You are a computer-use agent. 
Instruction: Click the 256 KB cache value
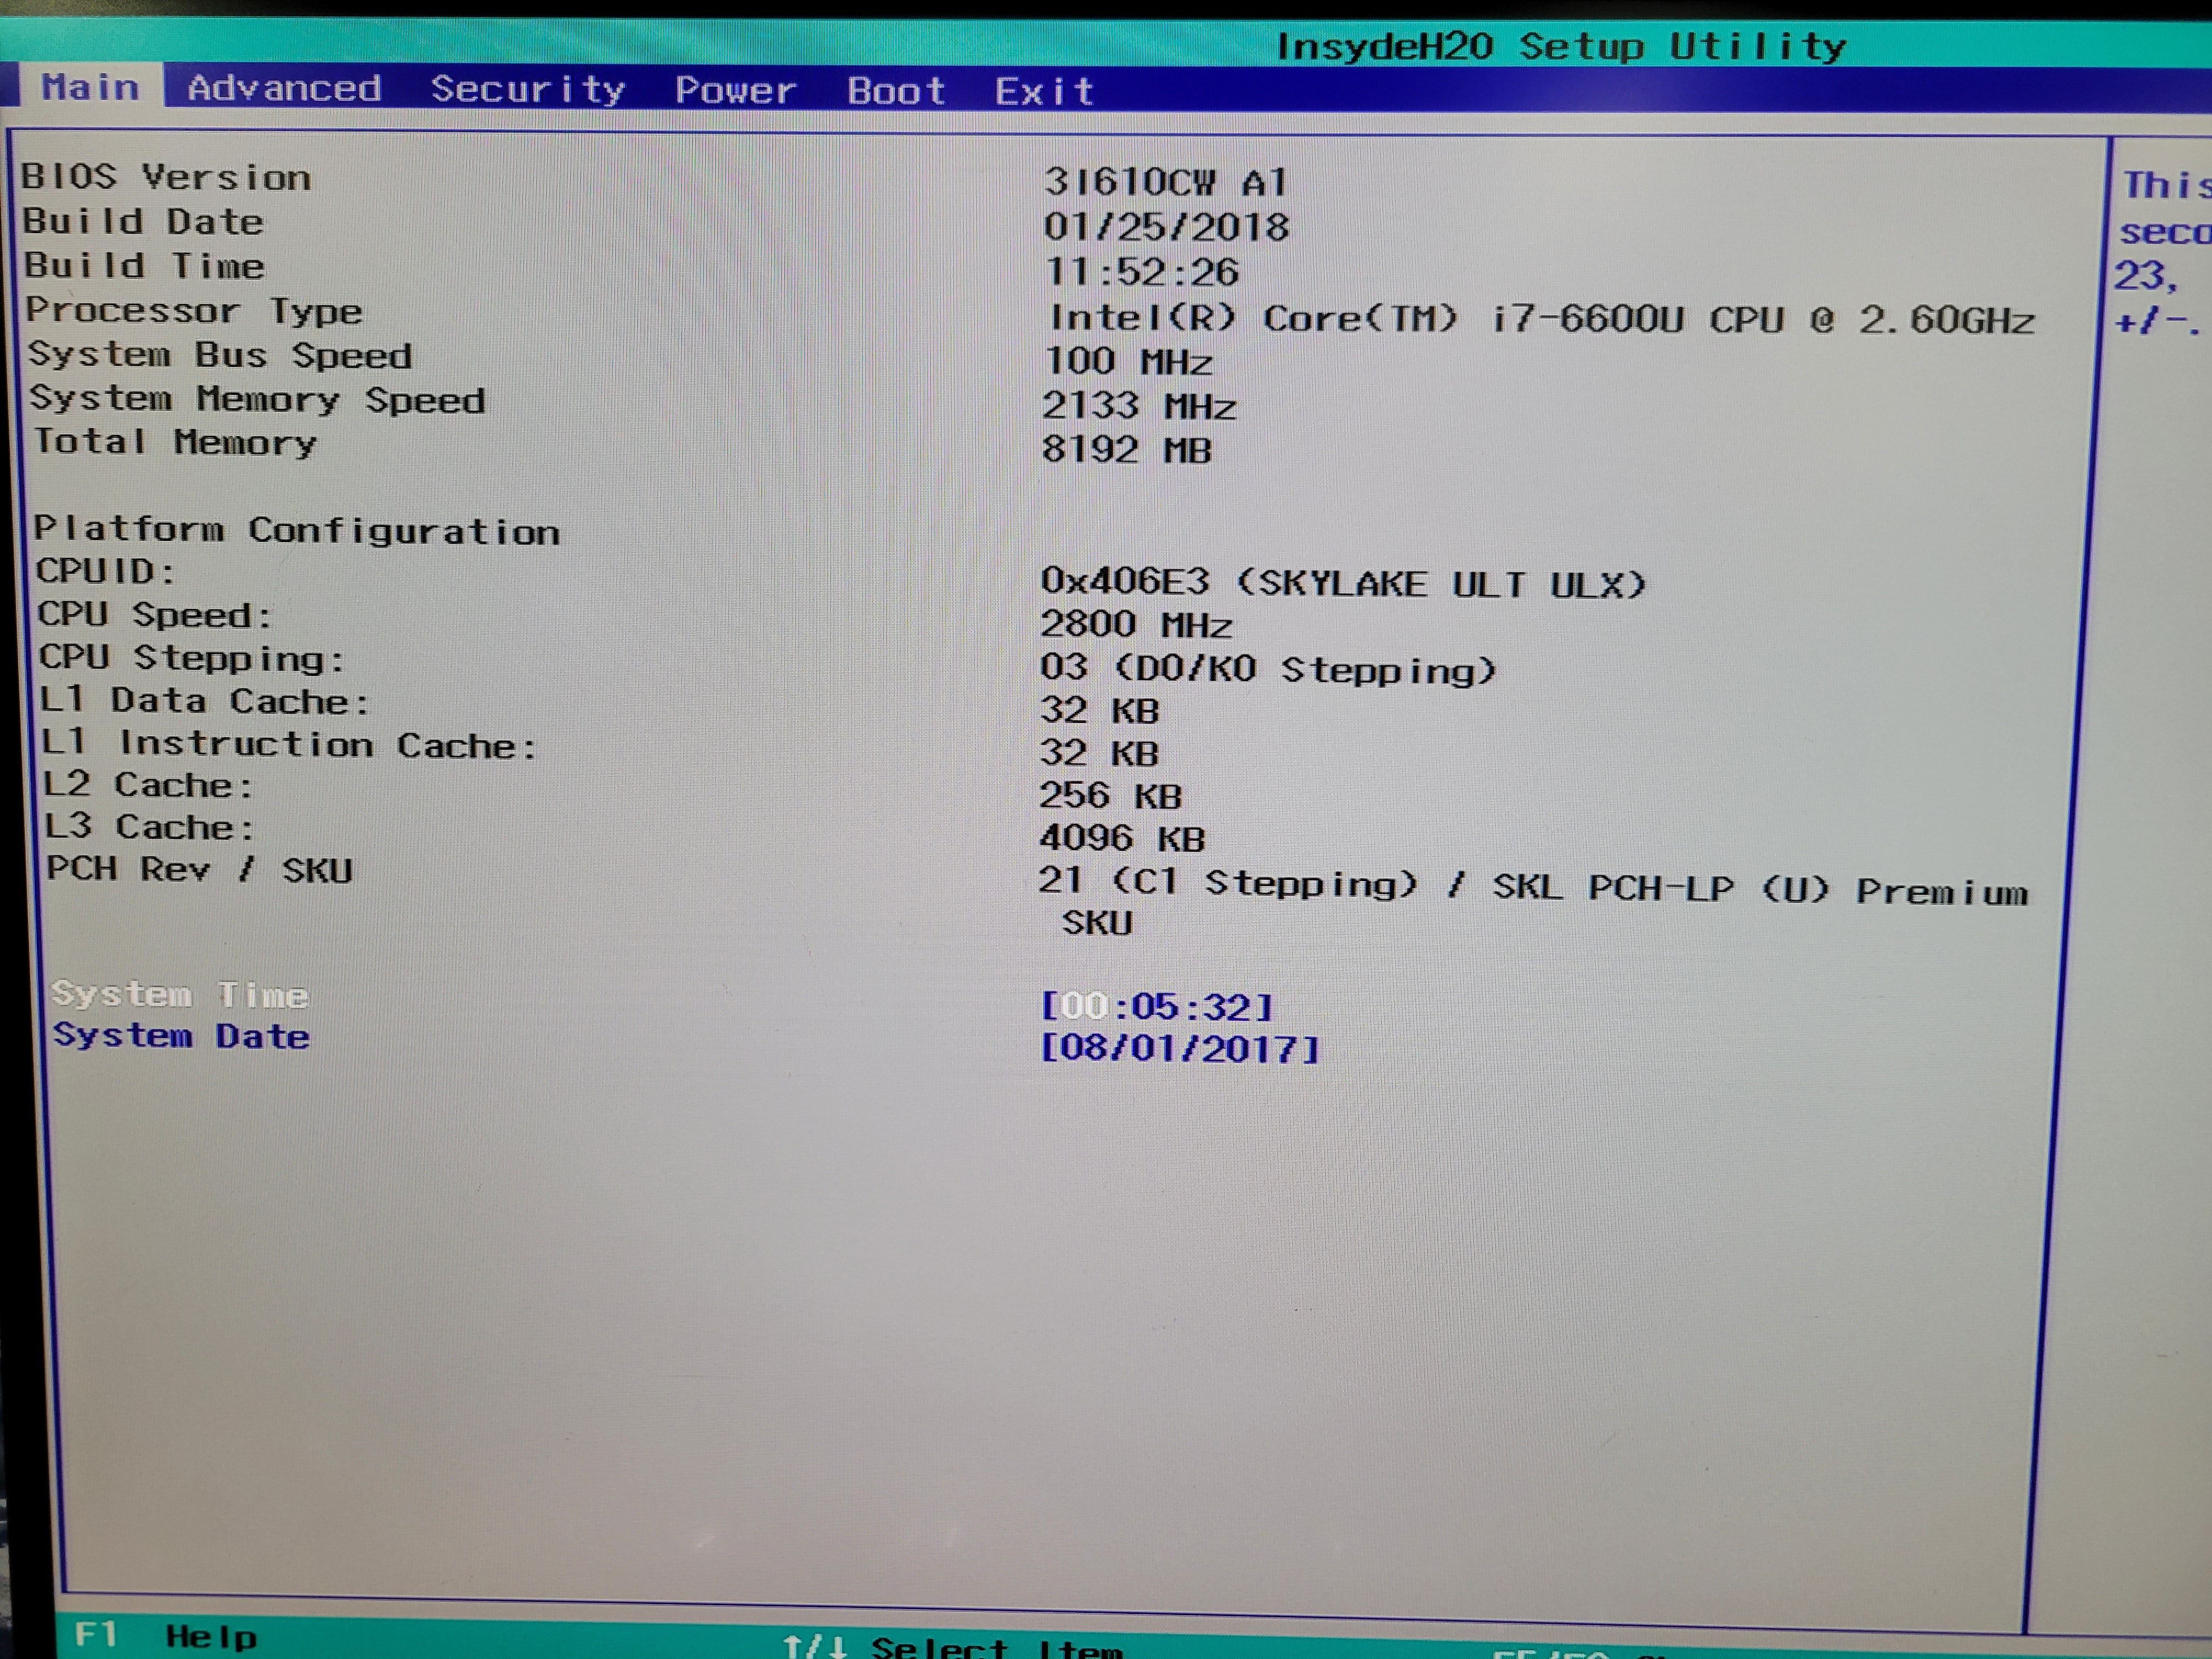point(1110,796)
